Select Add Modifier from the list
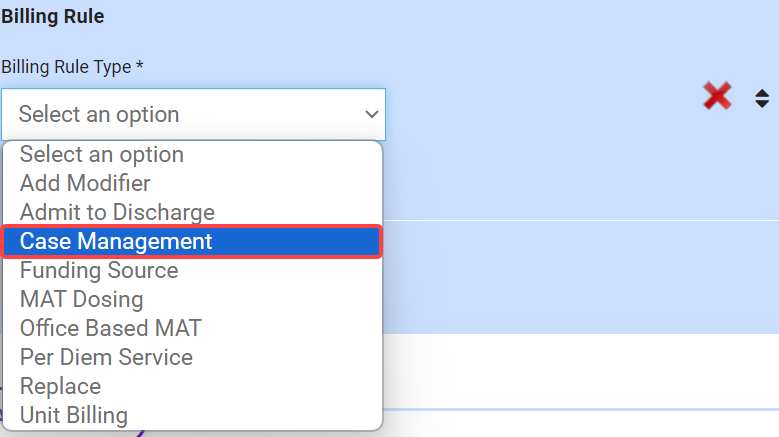Screen dimensions: 779x437 85,184
